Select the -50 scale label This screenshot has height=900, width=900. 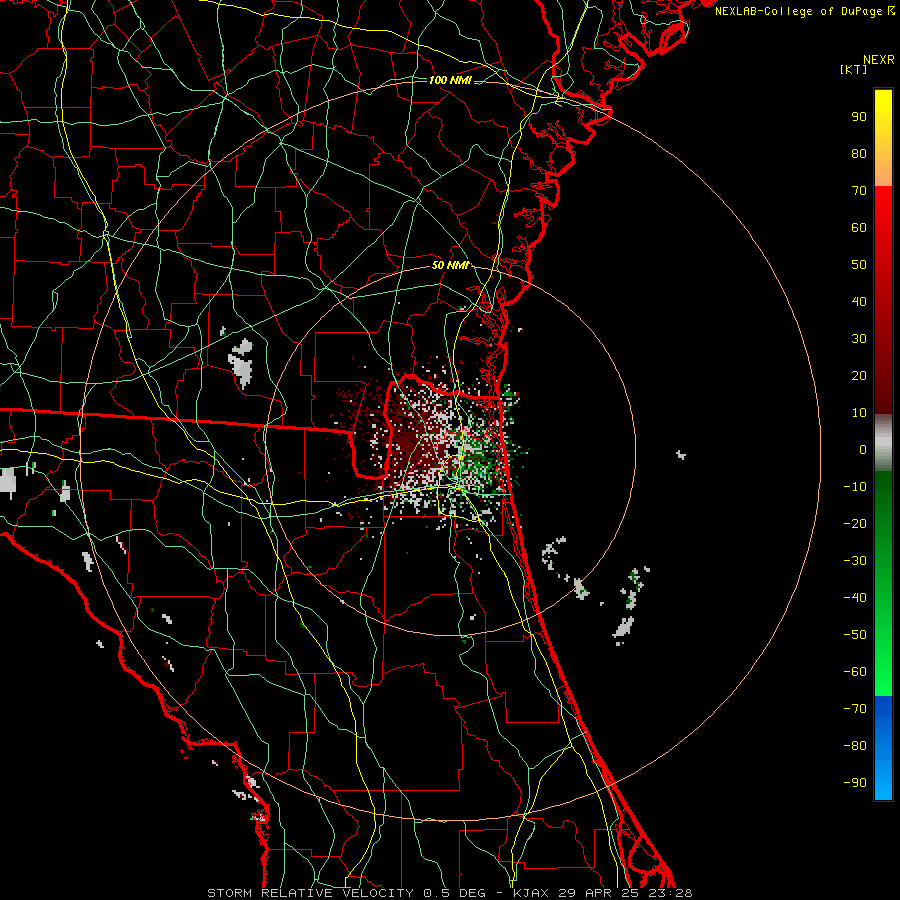click(855, 635)
